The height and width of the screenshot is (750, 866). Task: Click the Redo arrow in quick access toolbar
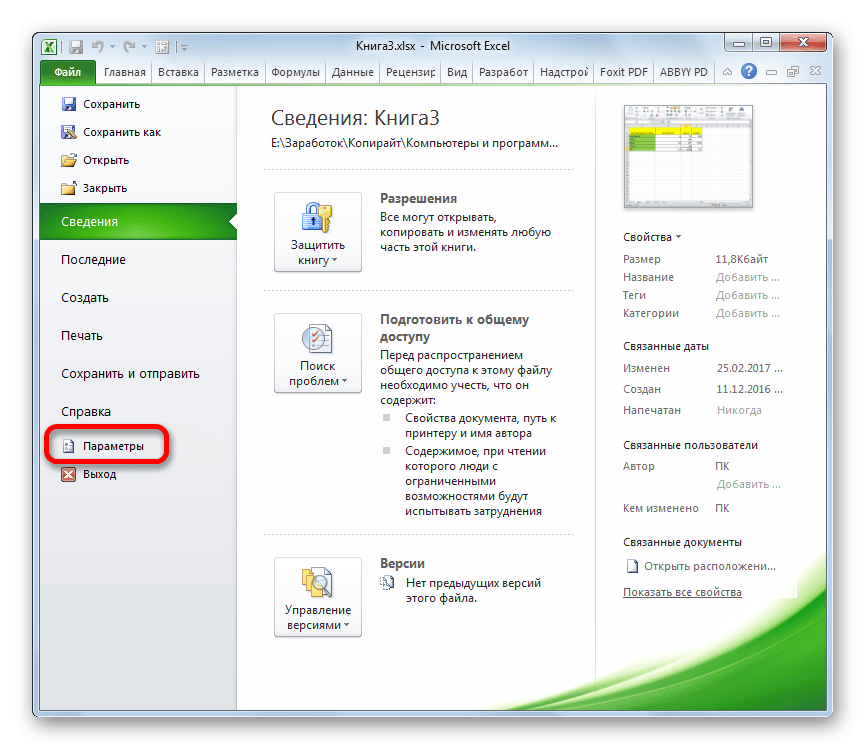[129, 47]
